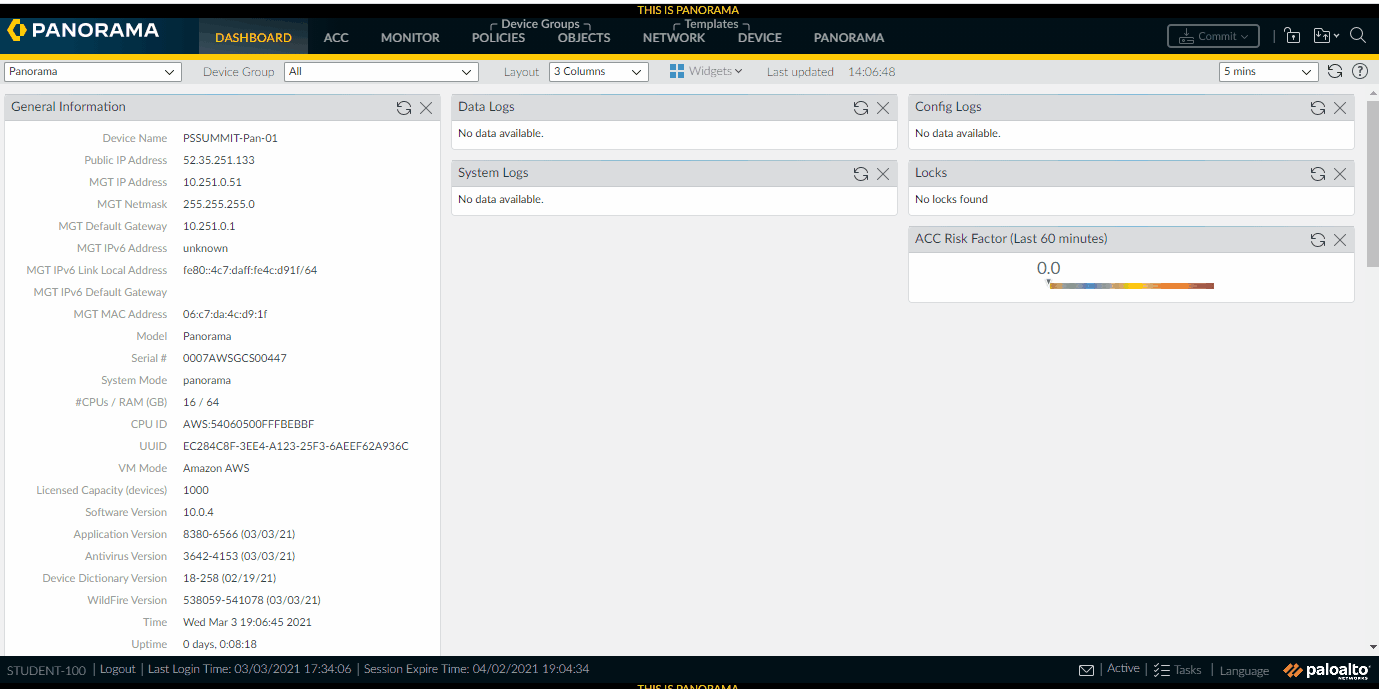
Task: Refresh the System Logs widget
Action: pyautogui.click(x=861, y=174)
